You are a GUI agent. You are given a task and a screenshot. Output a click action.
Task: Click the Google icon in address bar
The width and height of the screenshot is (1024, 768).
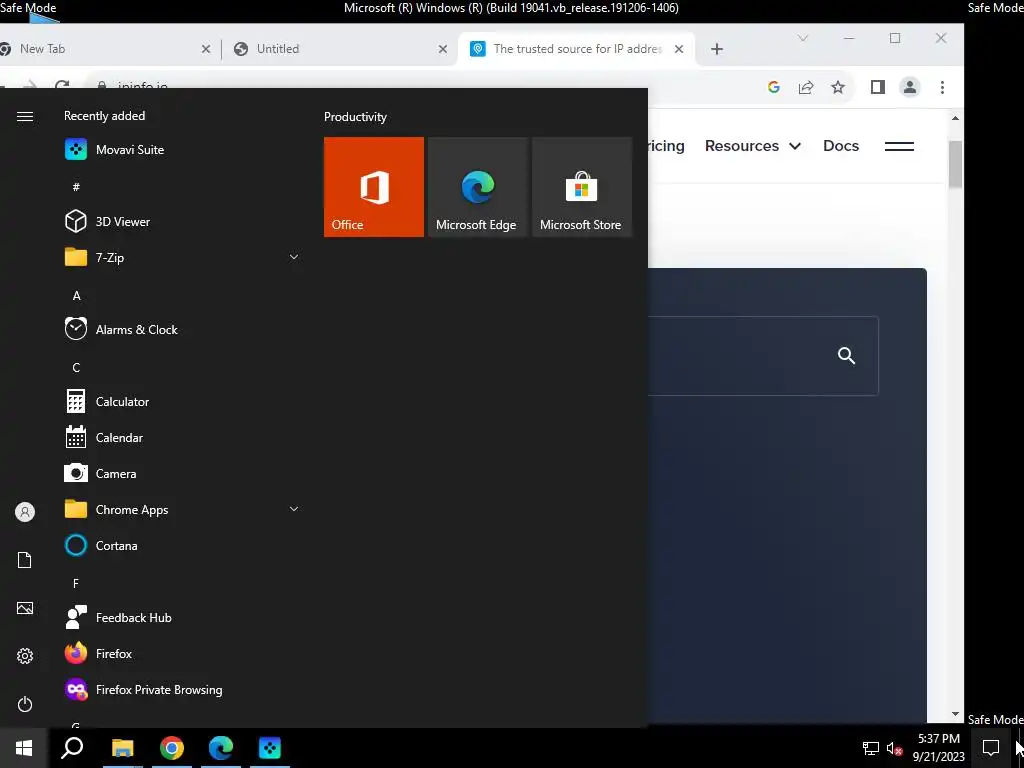coord(774,87)
